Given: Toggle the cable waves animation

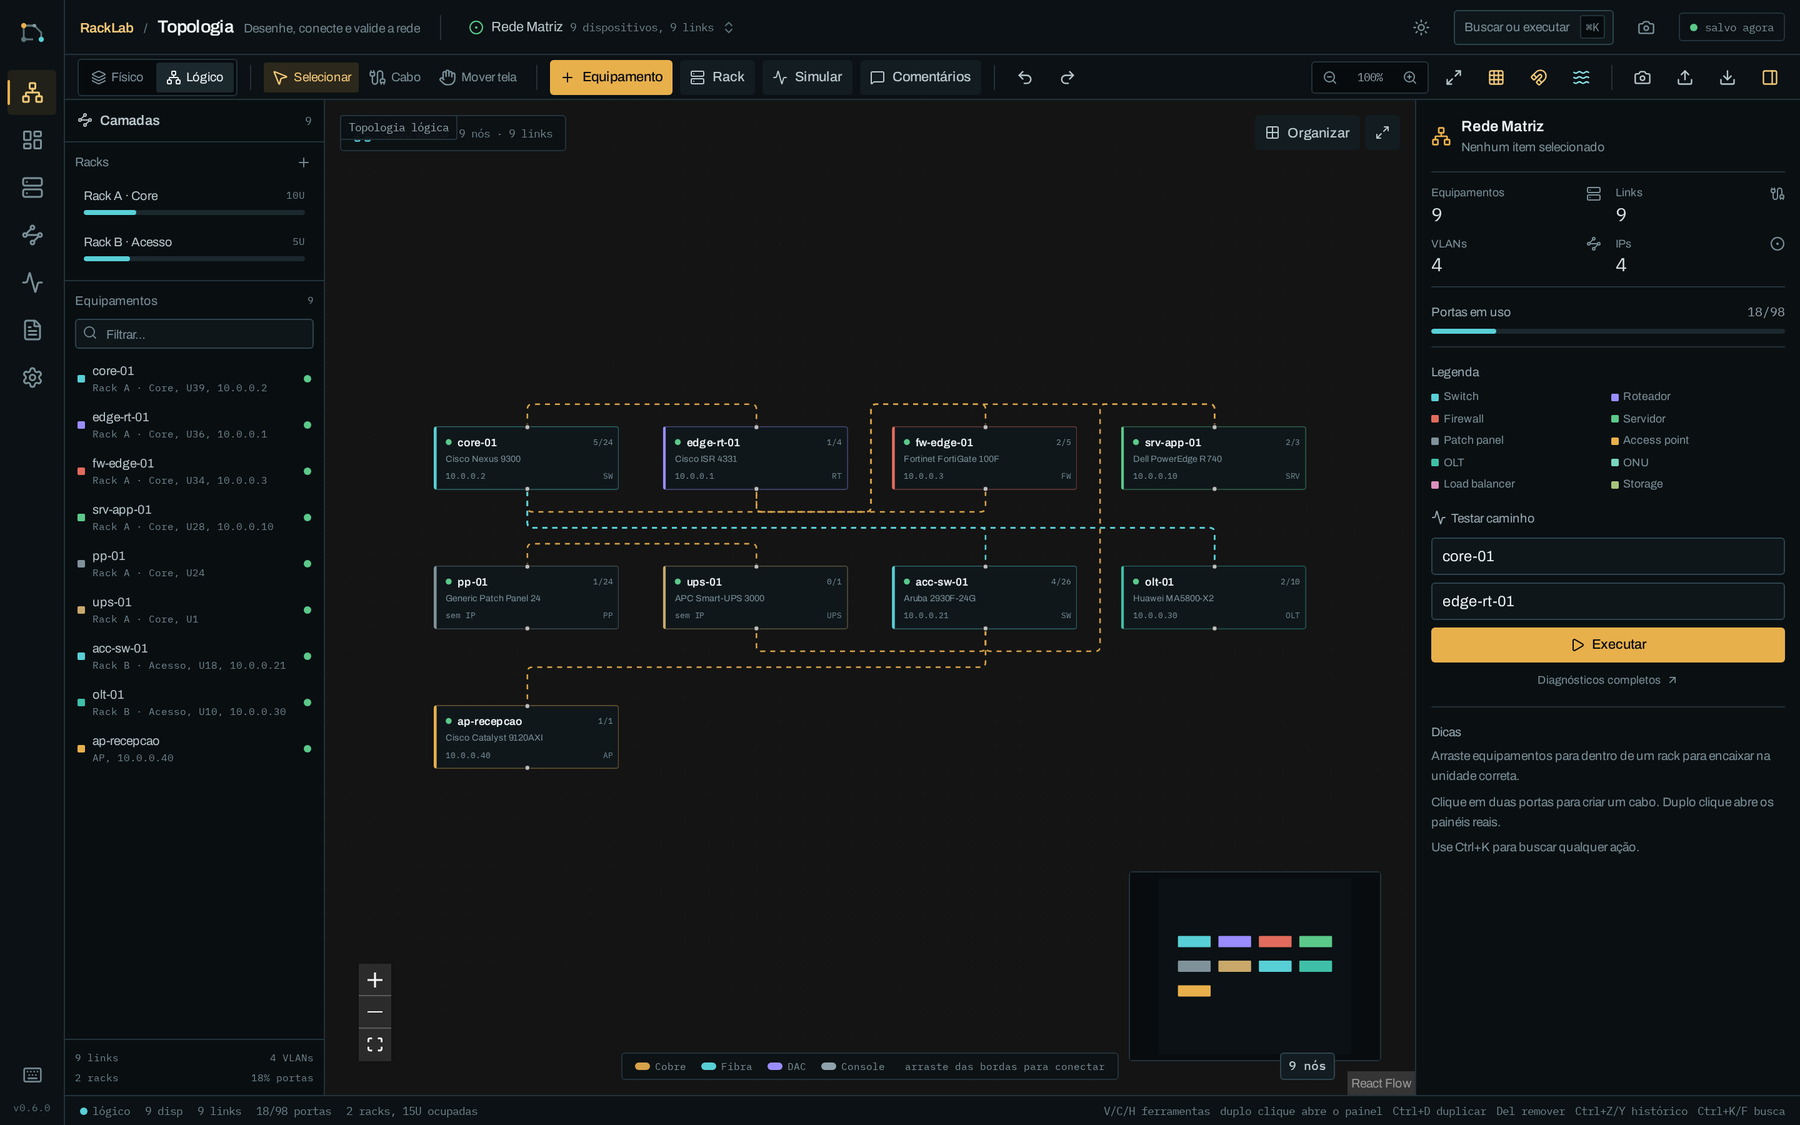Looking at the screenshot, I should point(1581,77).
